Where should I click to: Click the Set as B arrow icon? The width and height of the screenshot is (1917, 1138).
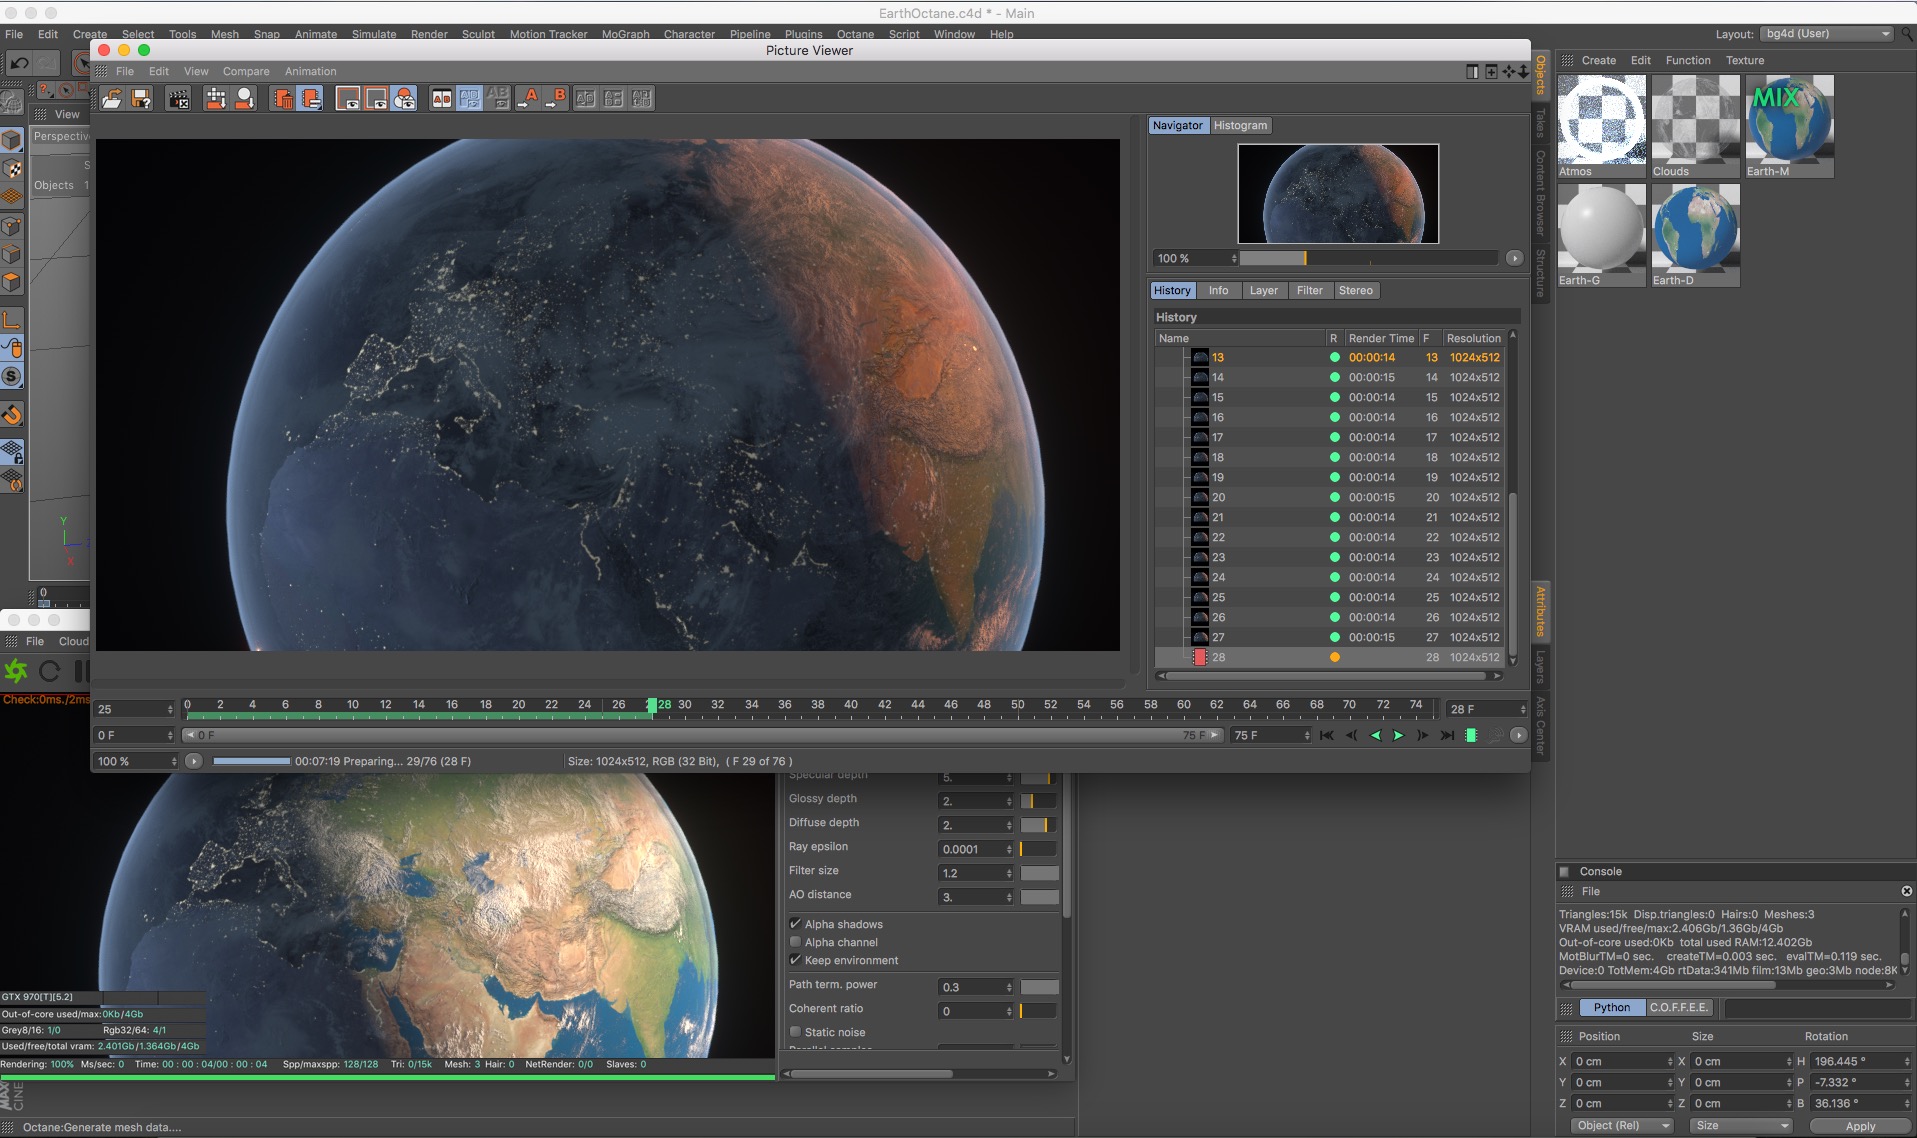tap(555, 98)
